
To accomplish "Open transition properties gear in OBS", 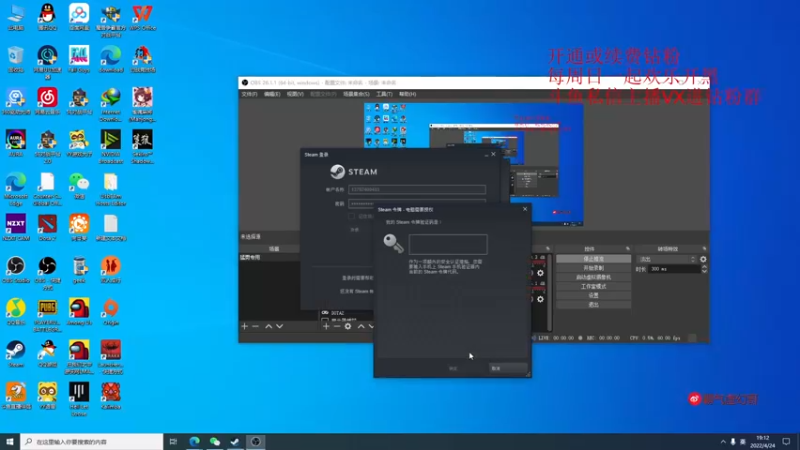I will 703,259.
